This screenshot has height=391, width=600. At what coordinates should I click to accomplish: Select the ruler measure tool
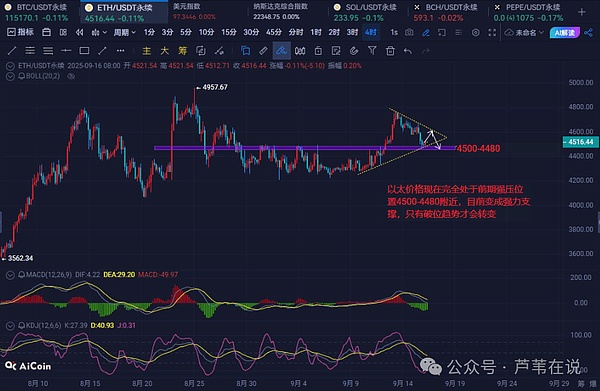tap(263, 51)
